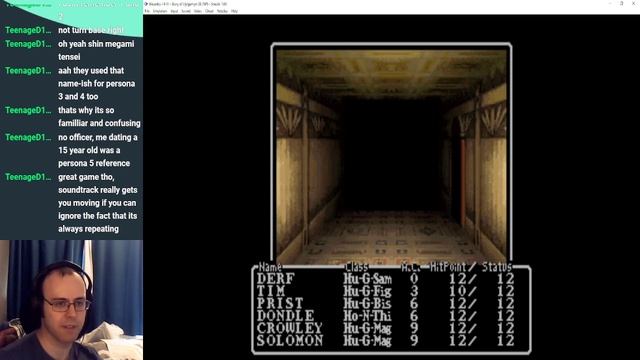
Task: Close the emulator window
Action: (x=634, y=4)
